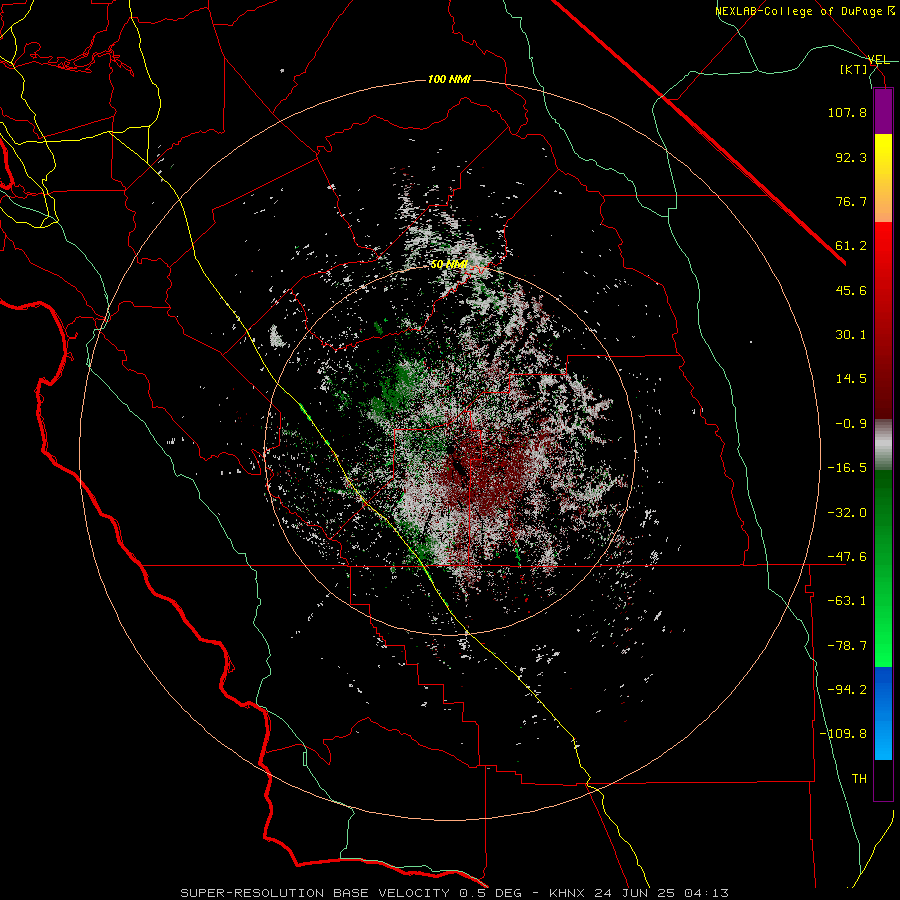The width and height of the screenshot is (900, 900).
Task: Click the 100 NMI range ring label
Action: pos(449,79)
